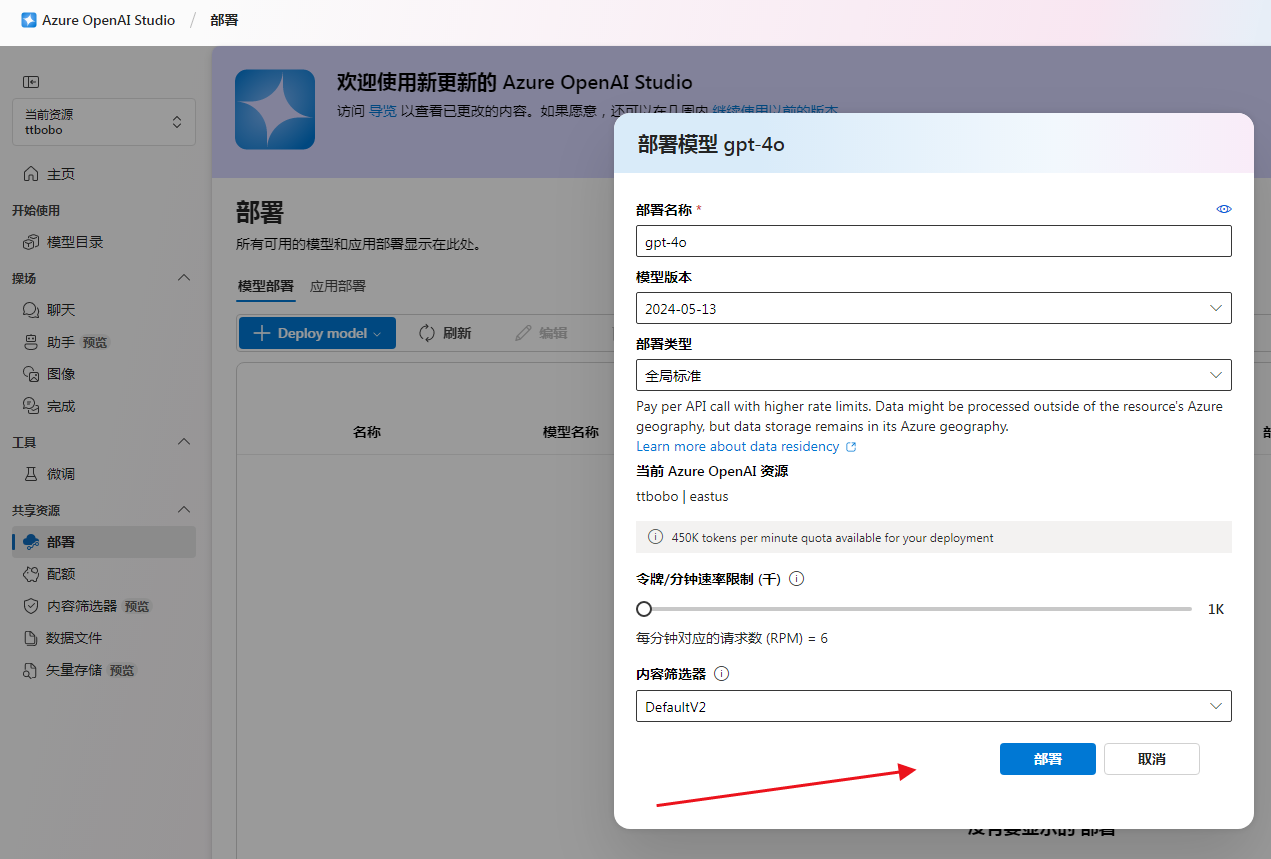Image resolution: width=1271 pixels, height=859 pixels.
Task: Click info icon beside 令牌/分钟速率限制
Action: tap(797, 579)
